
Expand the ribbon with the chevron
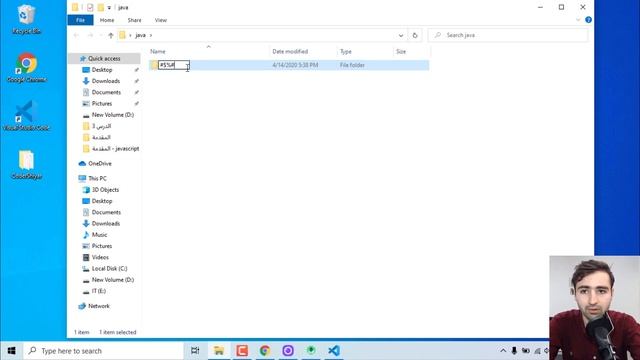(x=578, y=20)
